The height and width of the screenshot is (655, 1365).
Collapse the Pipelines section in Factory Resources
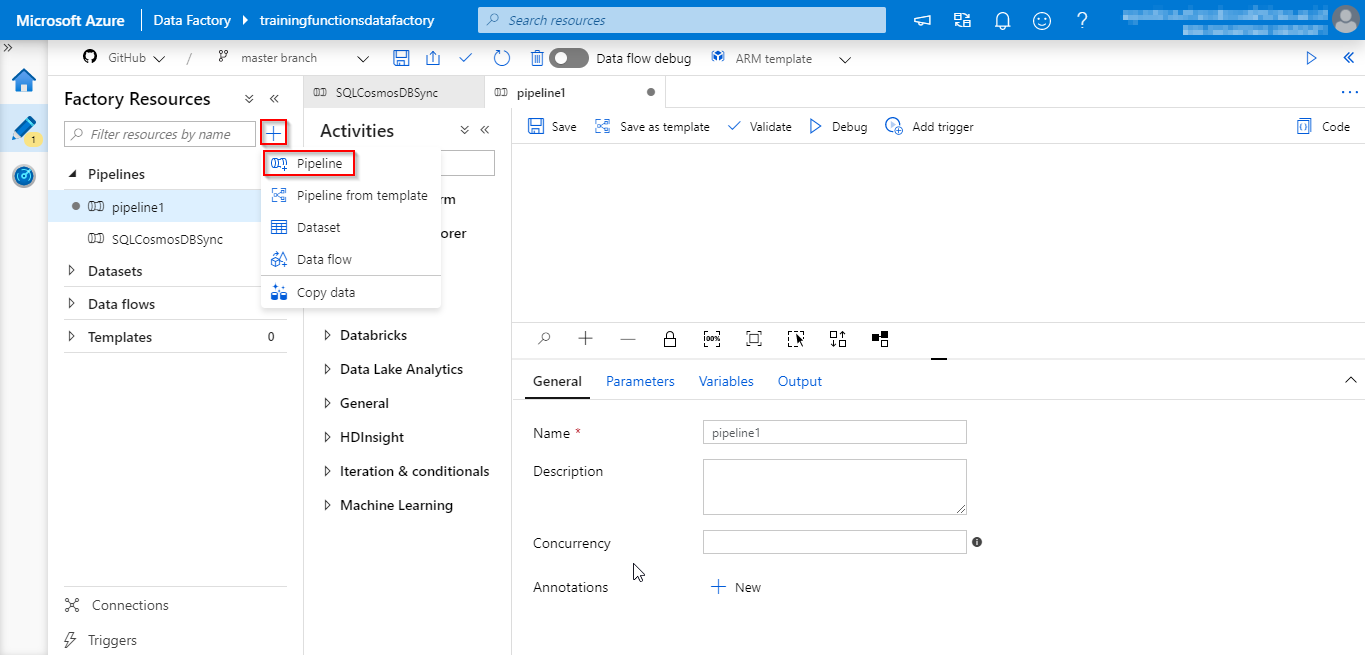72,173
